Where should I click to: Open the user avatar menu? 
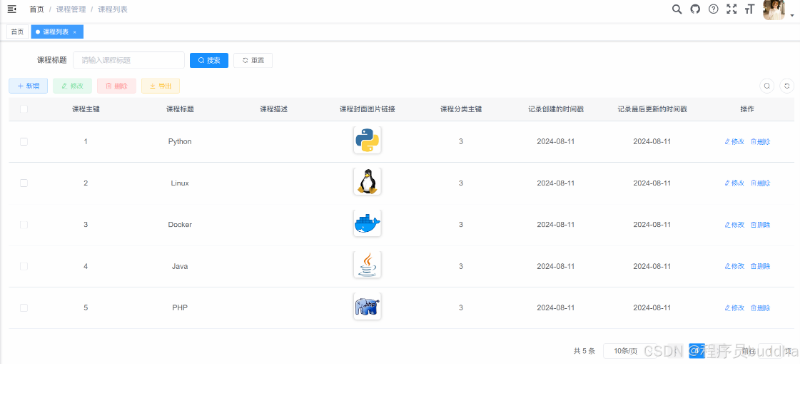773,10
